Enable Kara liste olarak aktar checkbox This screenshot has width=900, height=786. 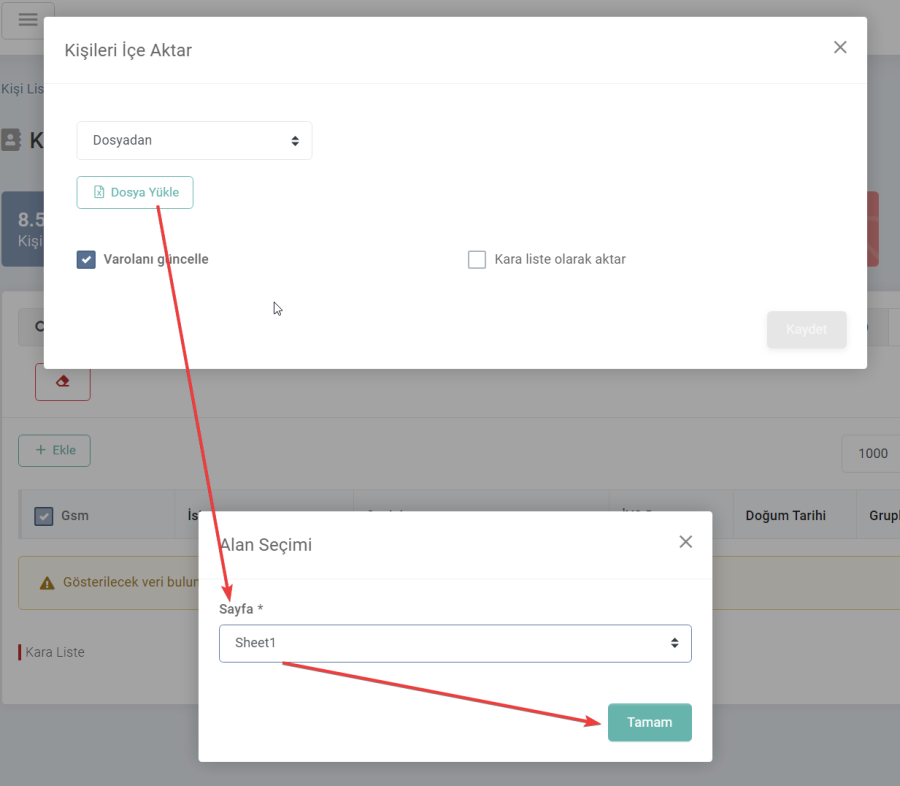click(476, 260)
